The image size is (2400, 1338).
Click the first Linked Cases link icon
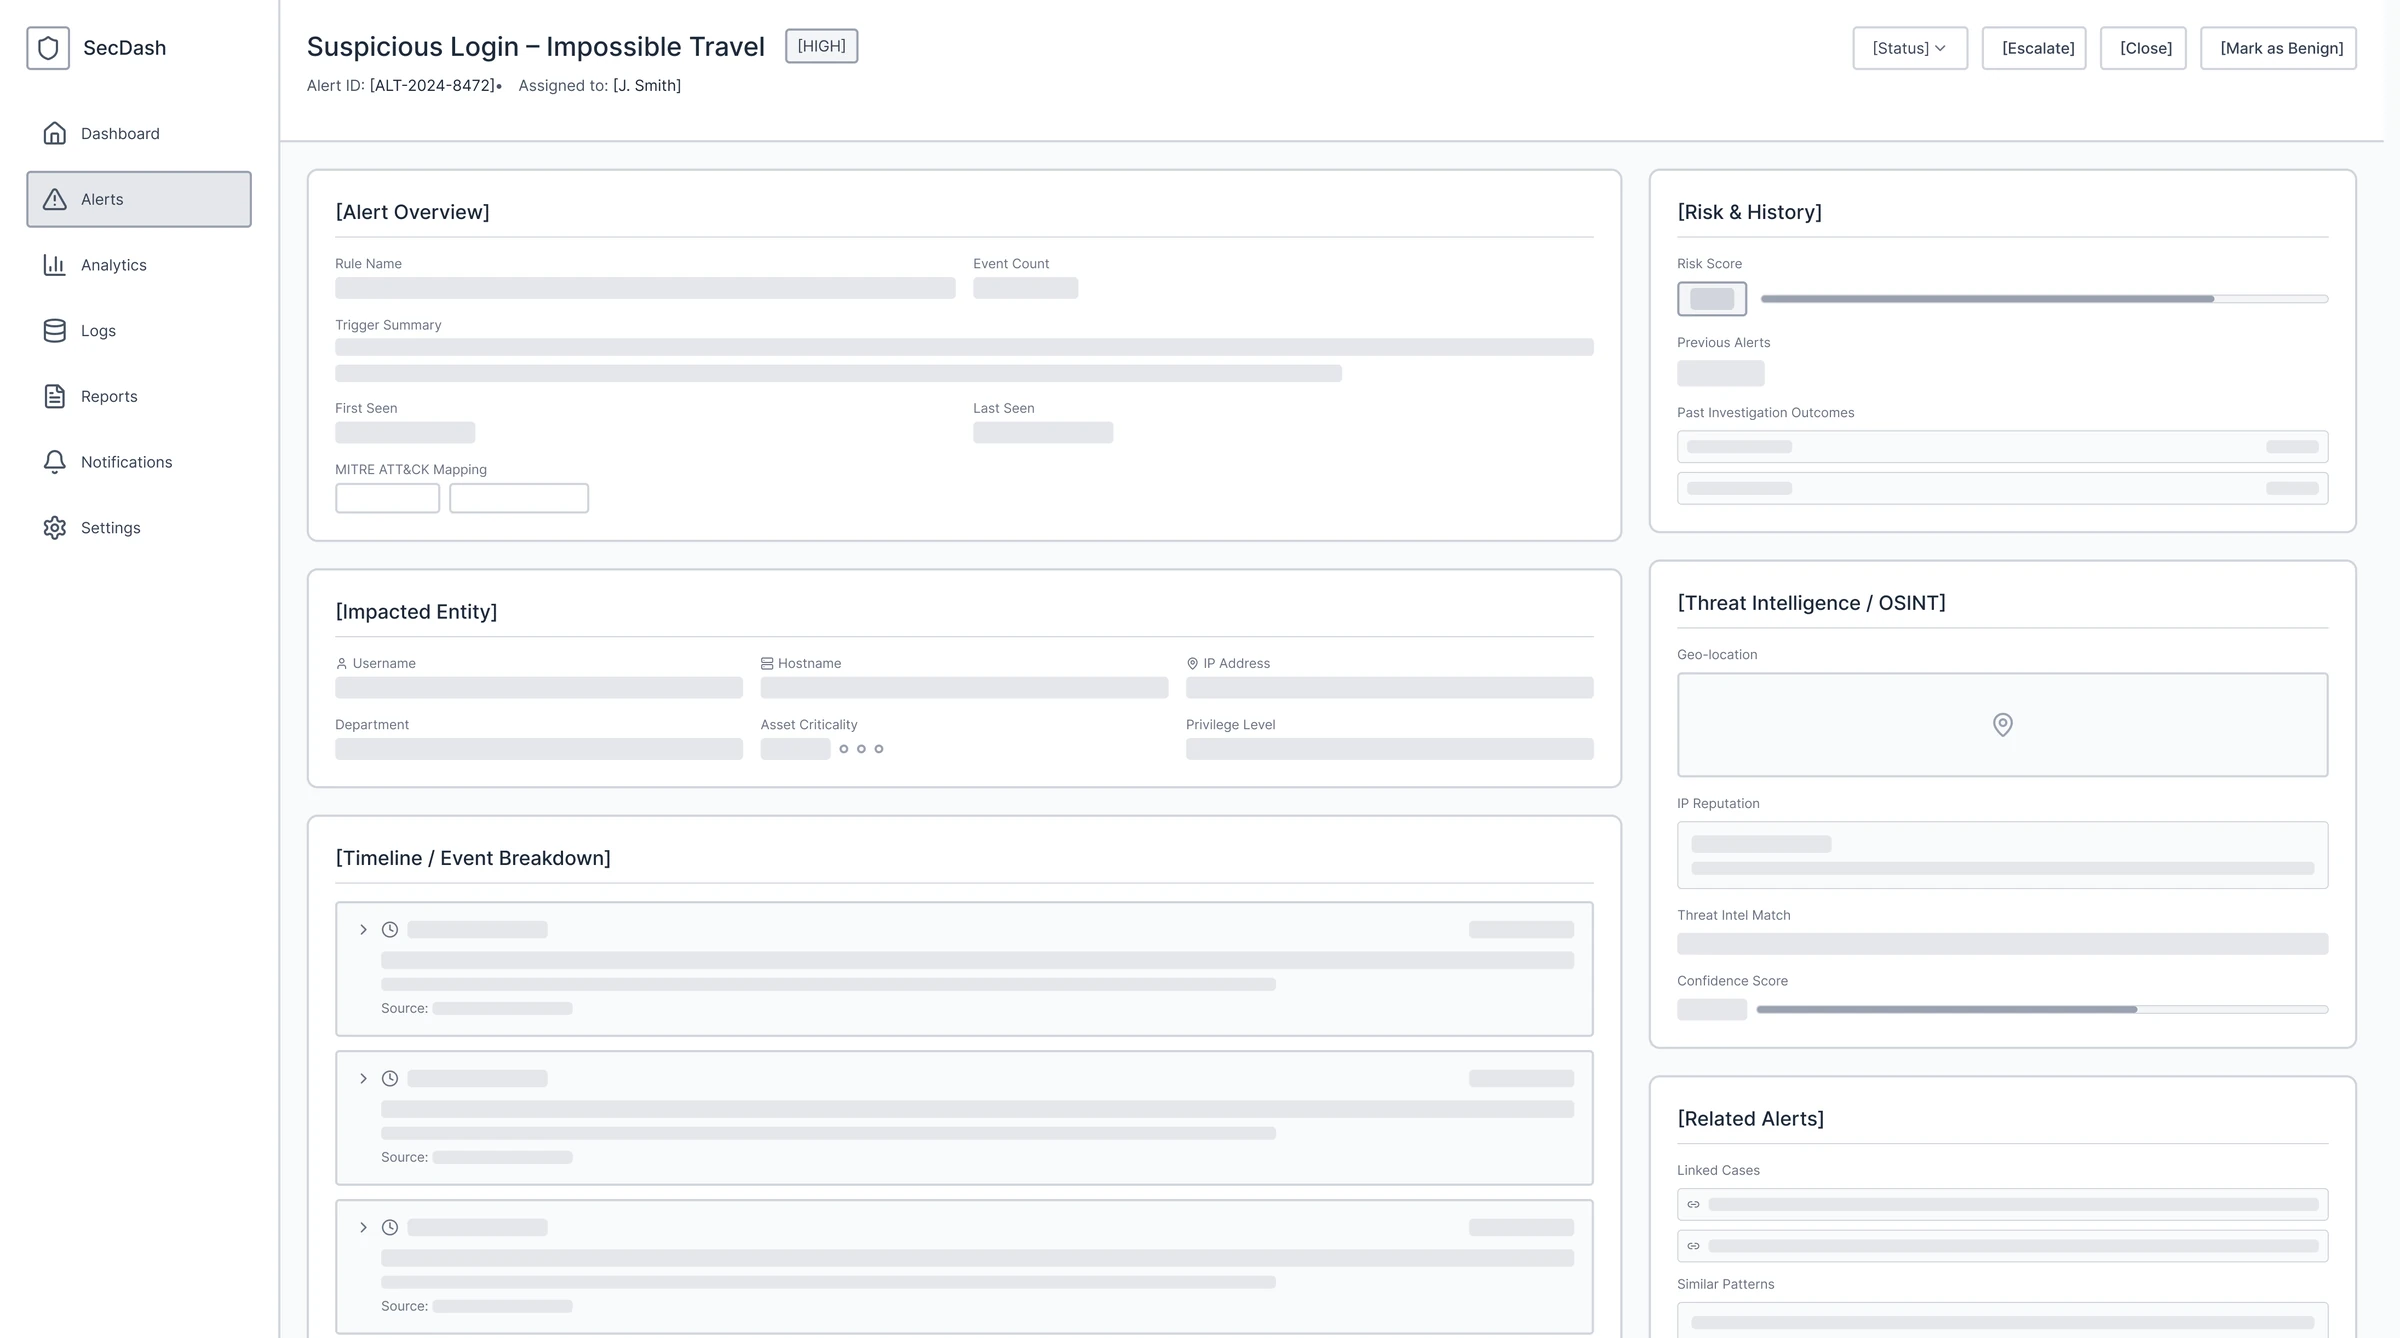tap(1693, 1204)
